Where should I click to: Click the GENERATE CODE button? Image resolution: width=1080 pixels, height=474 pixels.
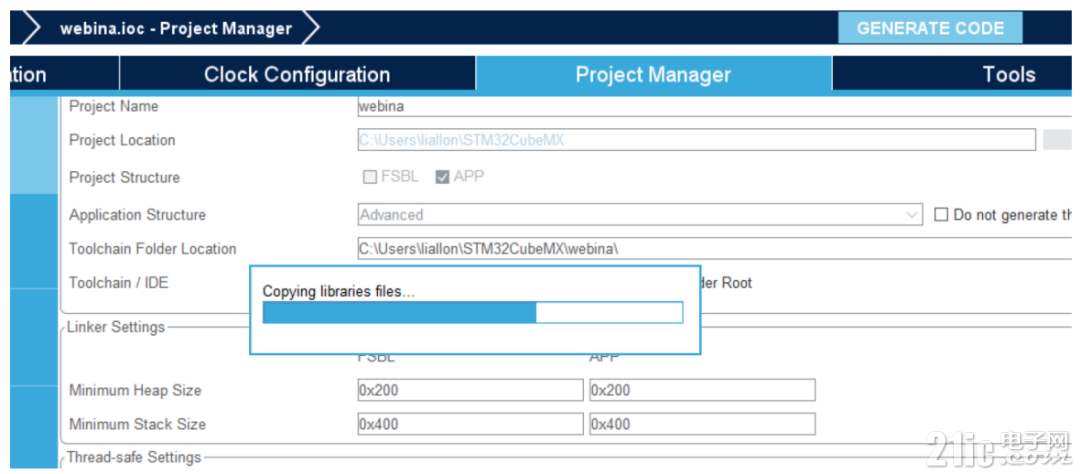point(930,28)
